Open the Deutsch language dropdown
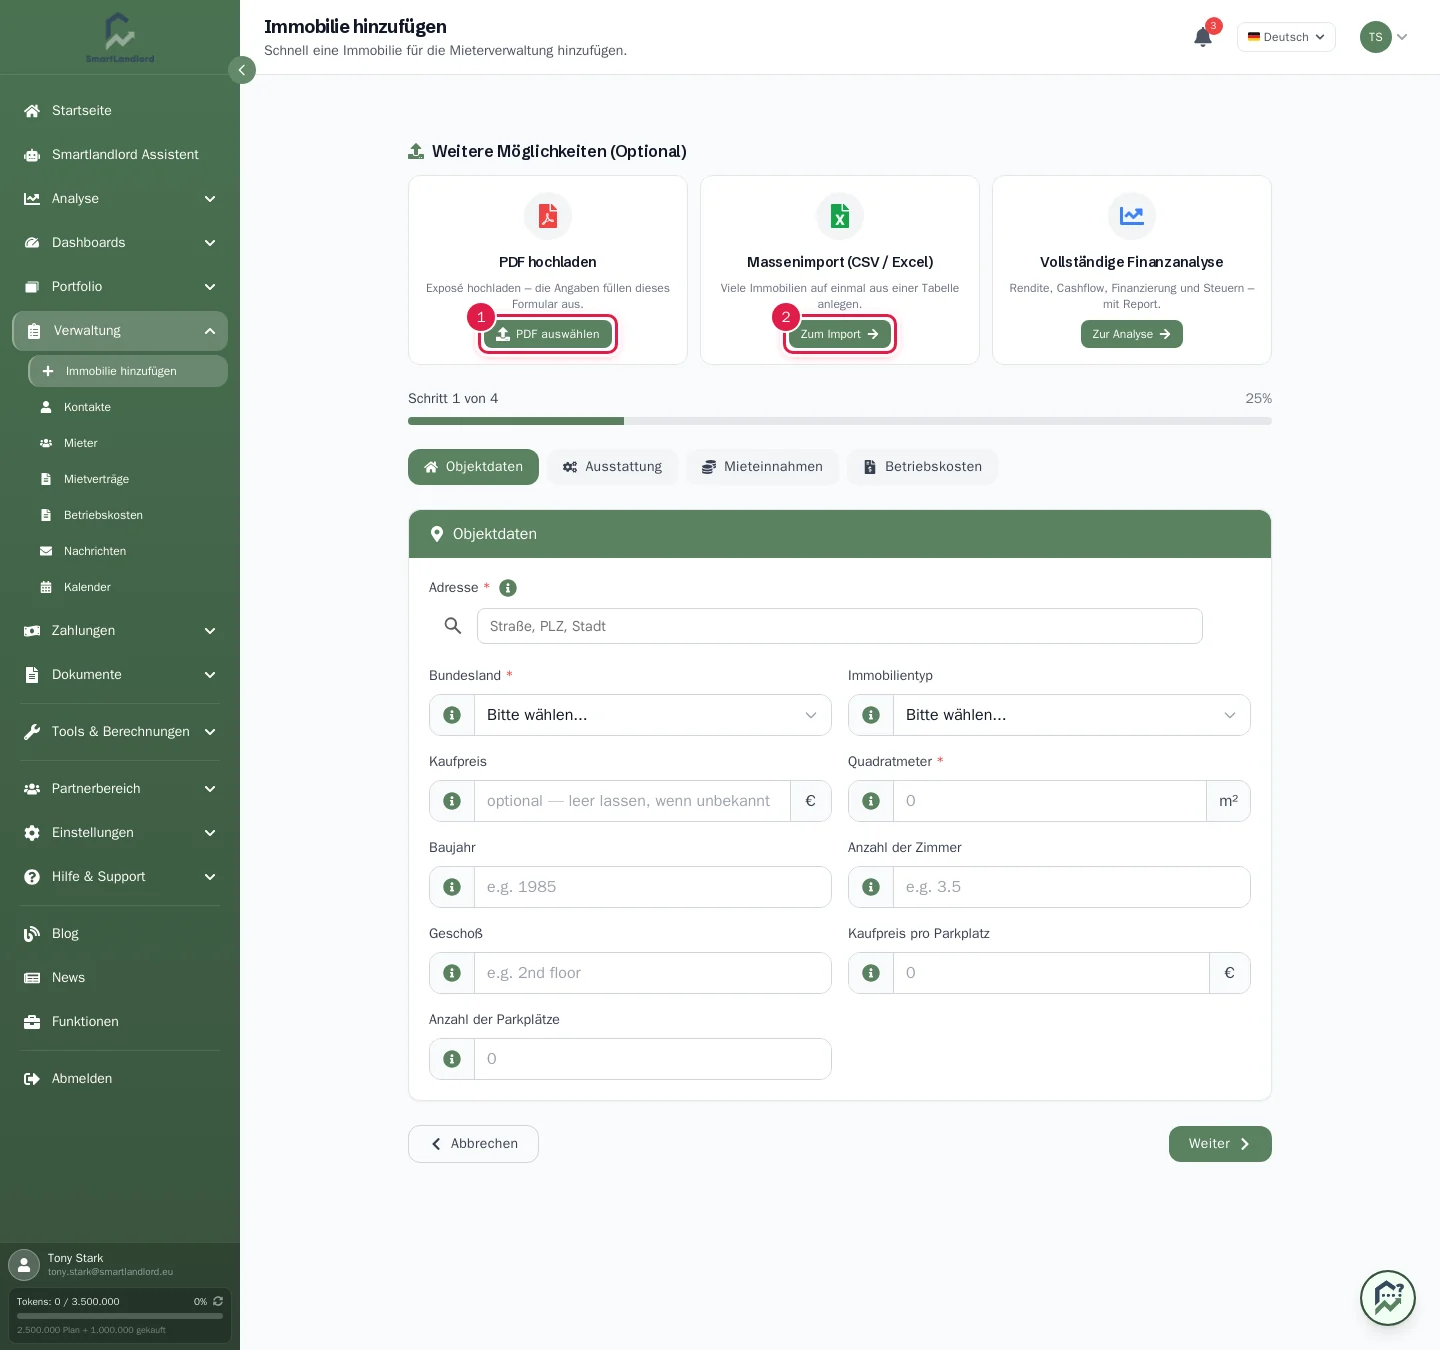The width and height of the screenshot is (1440, 1350). (1286, 37)
